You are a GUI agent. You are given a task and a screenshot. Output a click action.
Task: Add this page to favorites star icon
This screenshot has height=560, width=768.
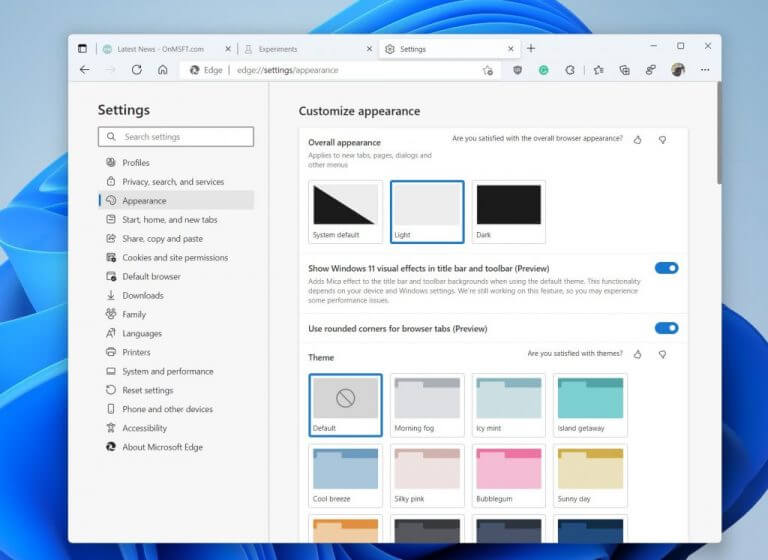pos(487,71)
